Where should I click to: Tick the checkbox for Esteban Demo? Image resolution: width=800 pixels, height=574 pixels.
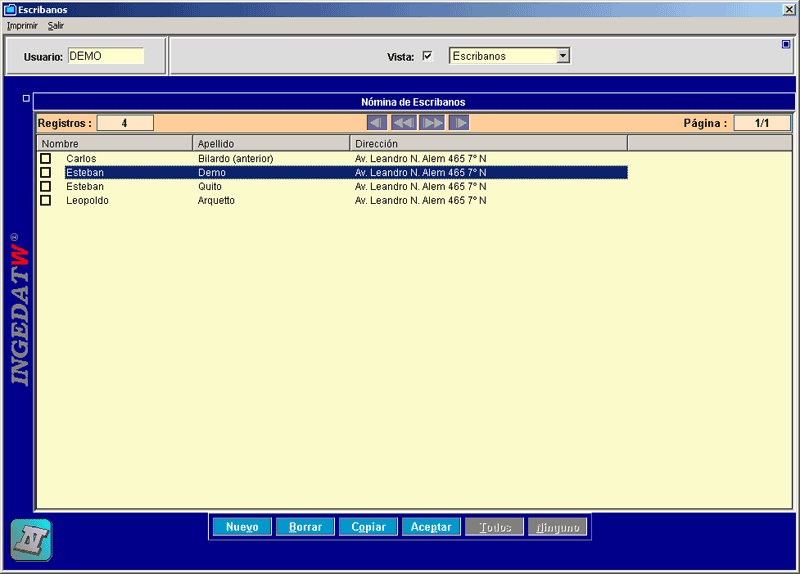[45, 172]
